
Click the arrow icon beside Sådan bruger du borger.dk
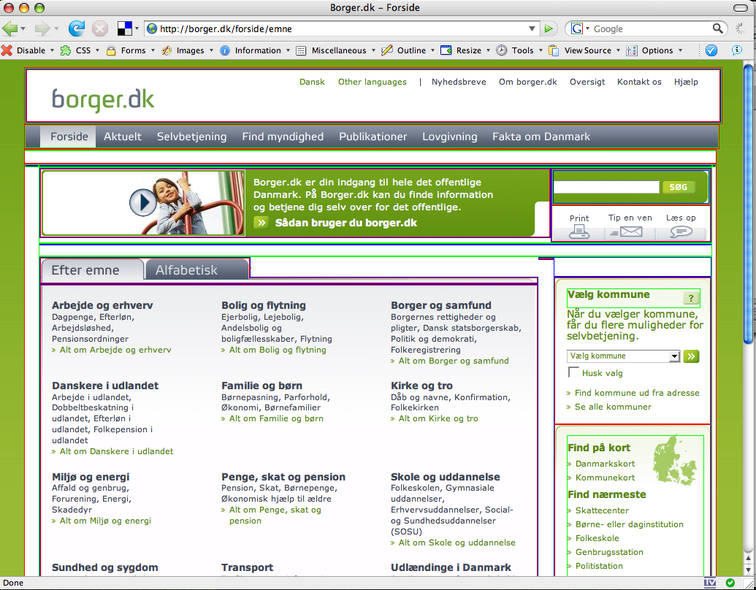tap(261, 223)
